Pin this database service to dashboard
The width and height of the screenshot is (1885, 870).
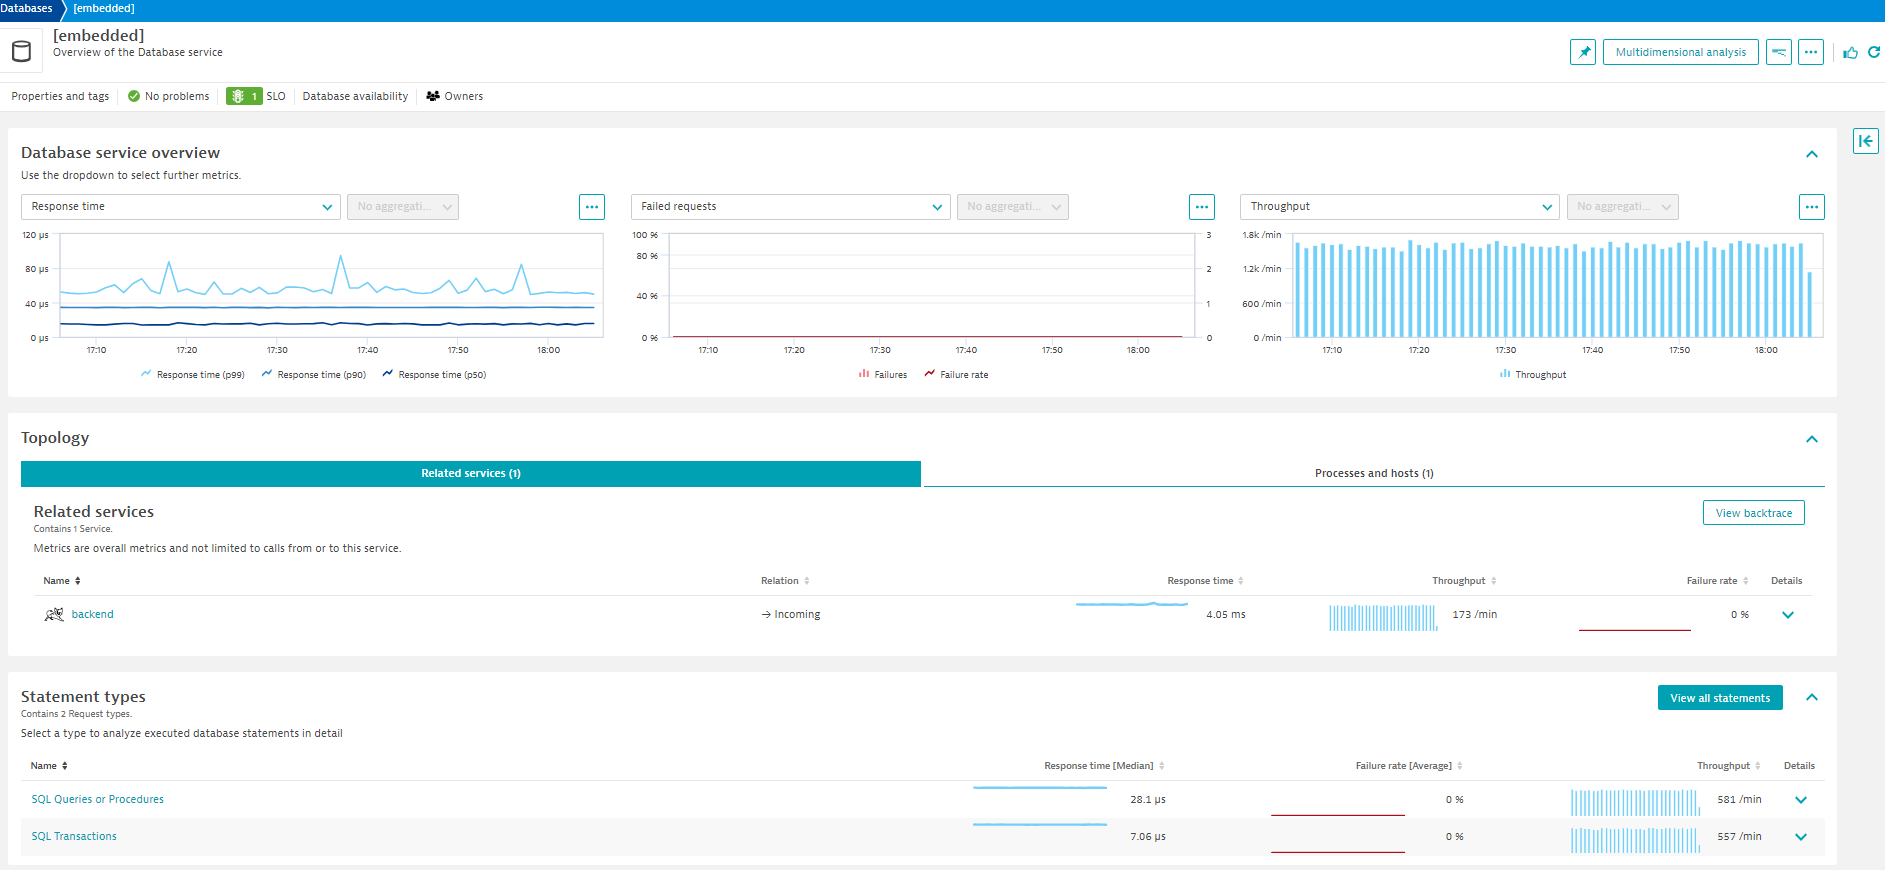pyautogui.click(x=1582, y=52)
